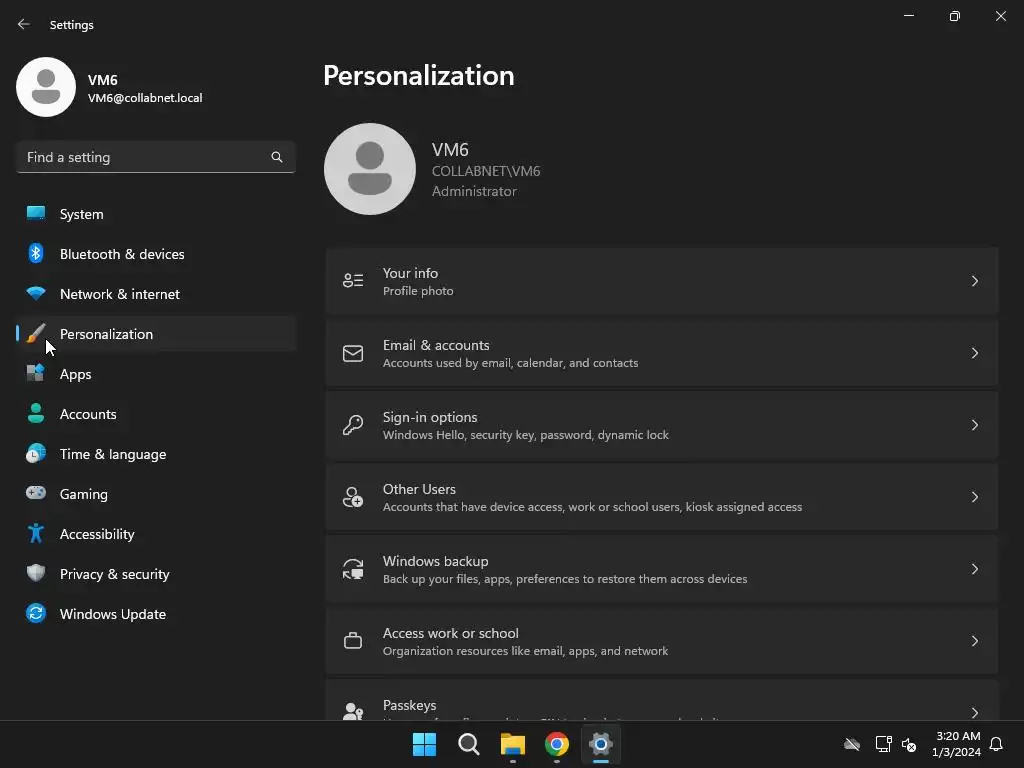Click the Apps icon in sidebar
Image resolution: width=1024 pixels, height=768 pixels.
coord(36,373)
